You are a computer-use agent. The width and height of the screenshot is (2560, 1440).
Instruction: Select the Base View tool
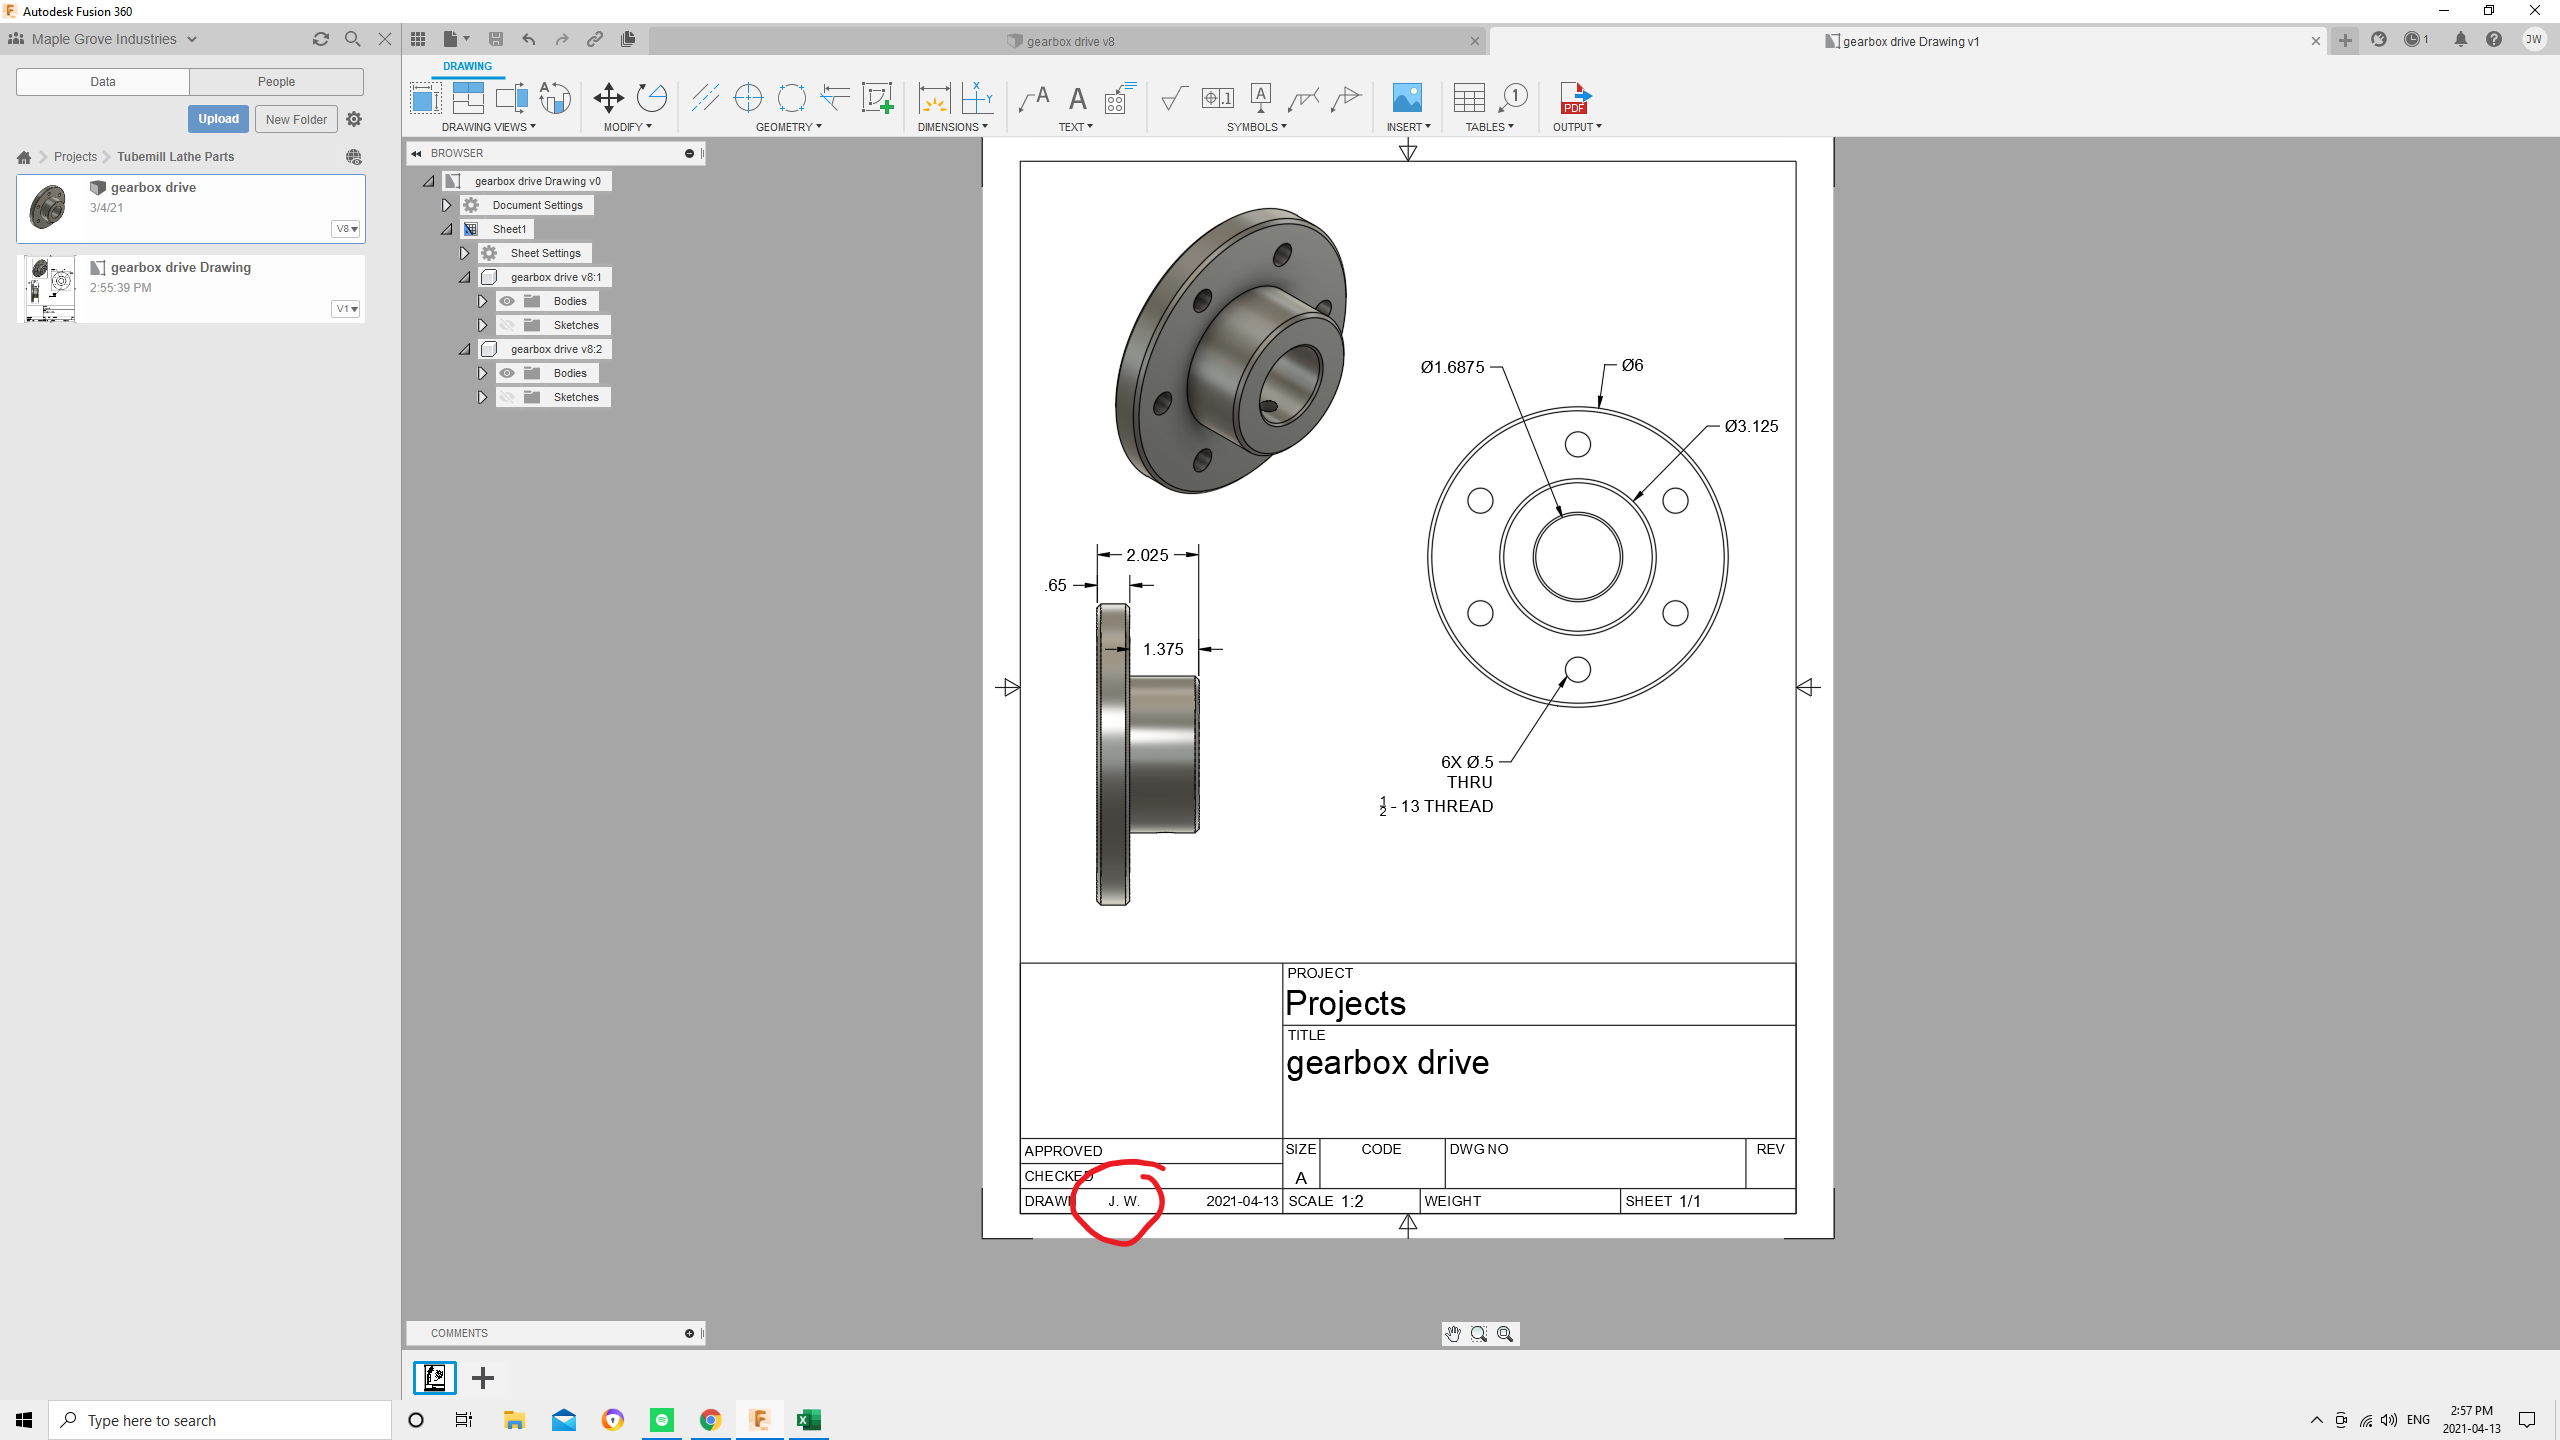coord(424,98)
